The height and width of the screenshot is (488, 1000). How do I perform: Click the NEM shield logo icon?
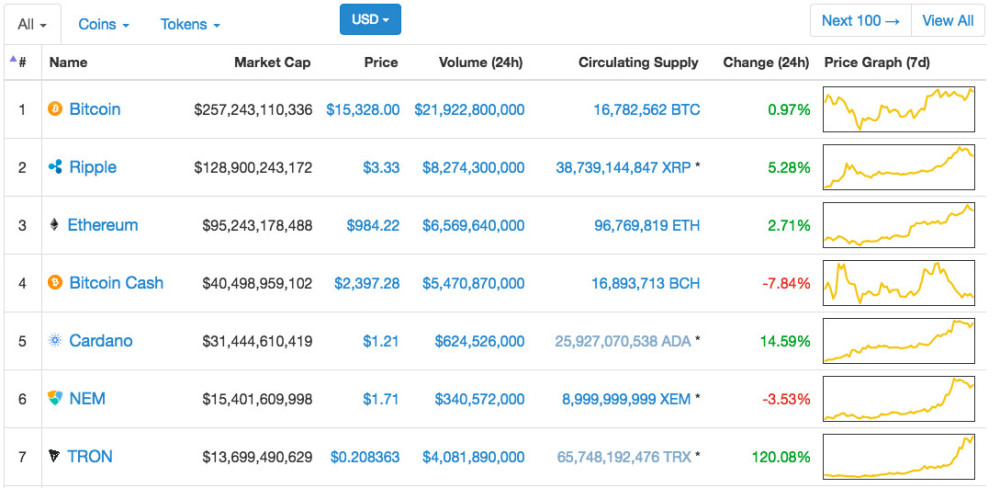coord(55,399)
